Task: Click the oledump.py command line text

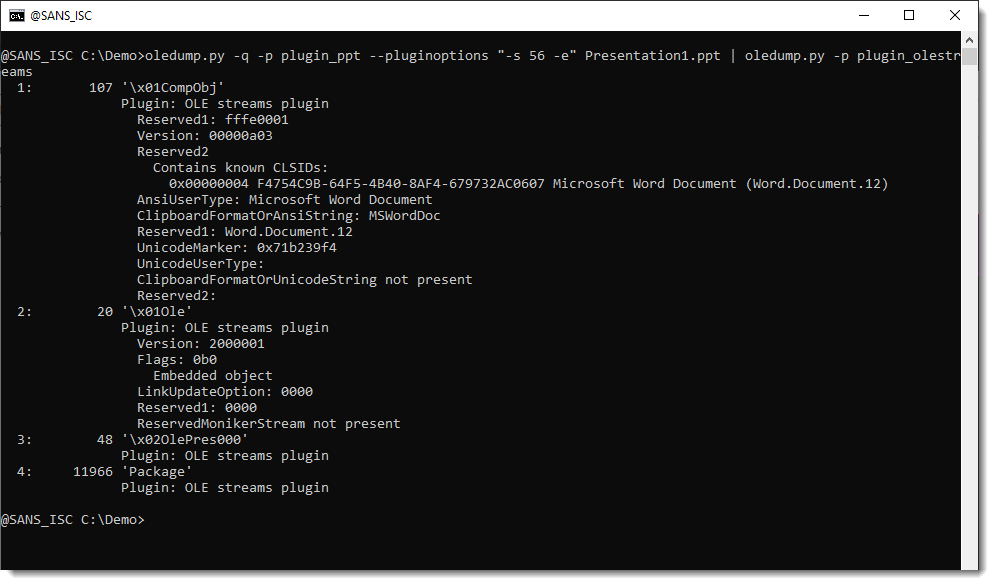Action: click(481, 63)
